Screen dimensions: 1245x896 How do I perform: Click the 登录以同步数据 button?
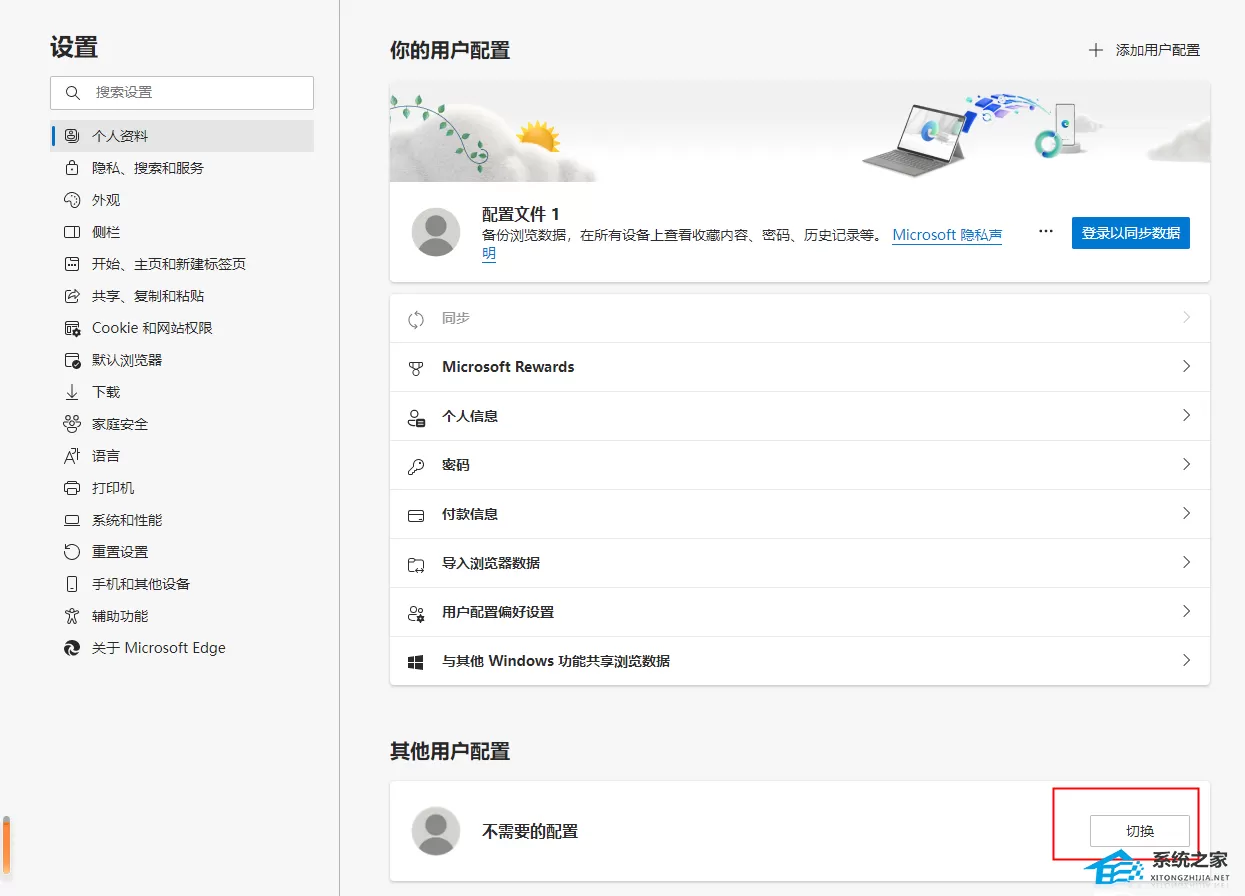(1131, 233)
